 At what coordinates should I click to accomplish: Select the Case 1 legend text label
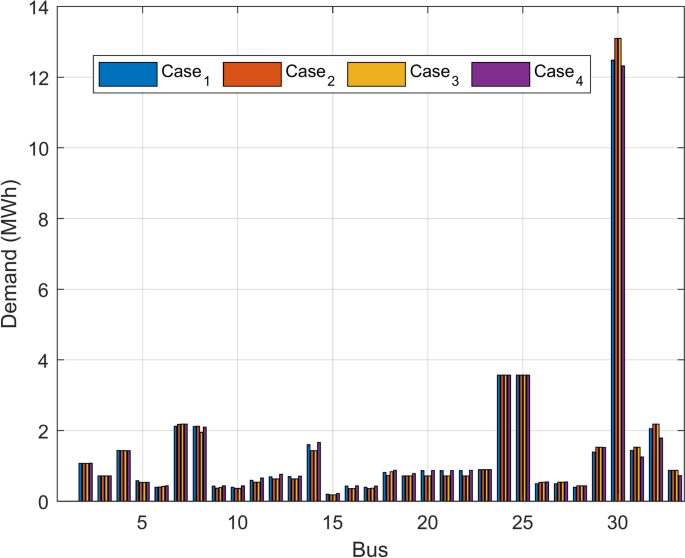(182, 74)
